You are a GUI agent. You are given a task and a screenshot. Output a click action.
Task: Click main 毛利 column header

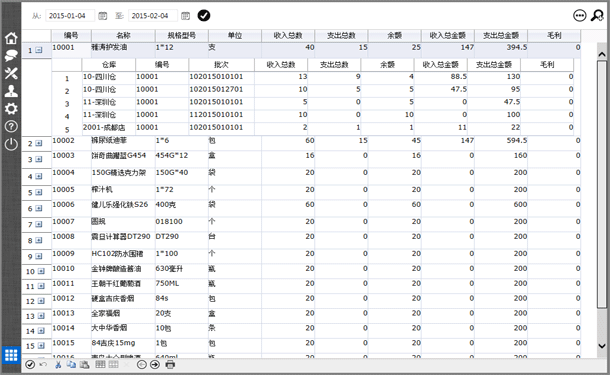(554, 35)
